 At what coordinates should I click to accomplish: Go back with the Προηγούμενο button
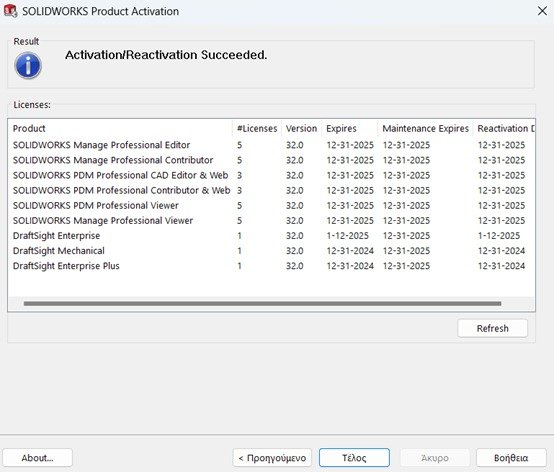(x=272, y=458)
